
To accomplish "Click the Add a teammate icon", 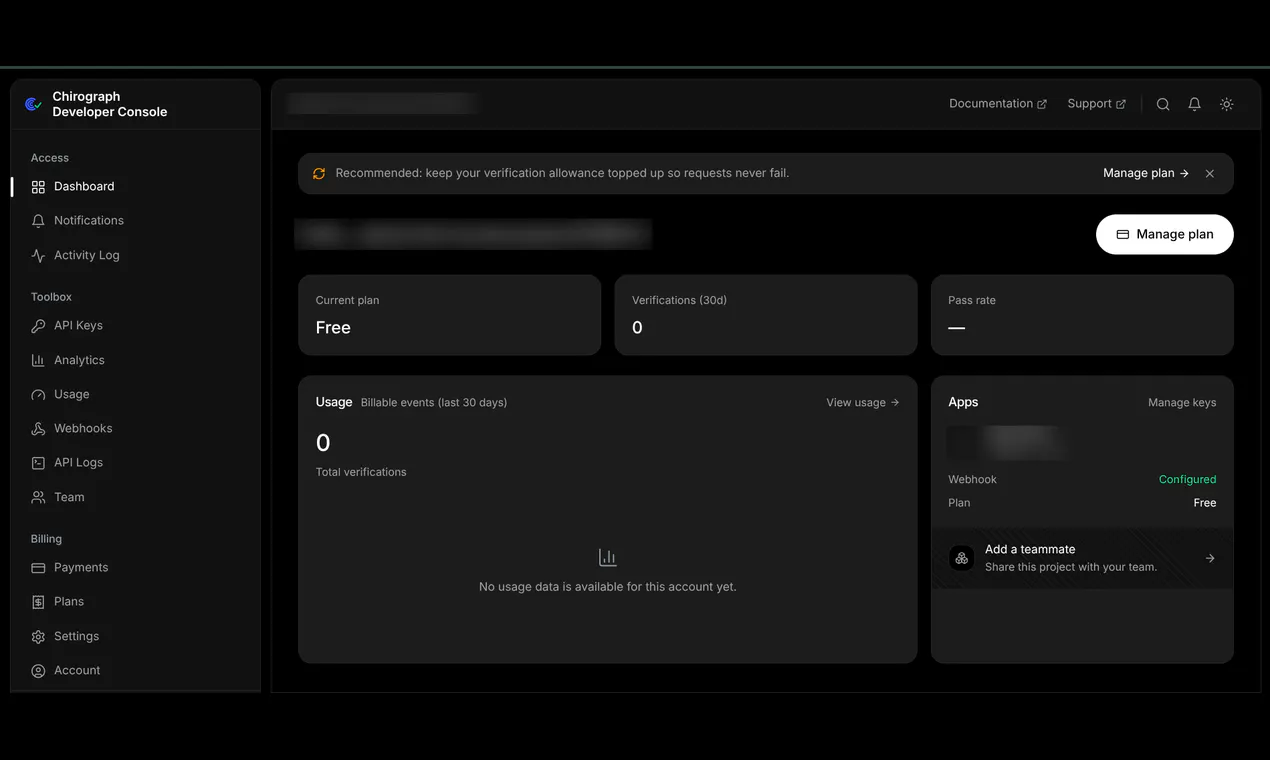I will pyautogui.click(x=961, y=558).
